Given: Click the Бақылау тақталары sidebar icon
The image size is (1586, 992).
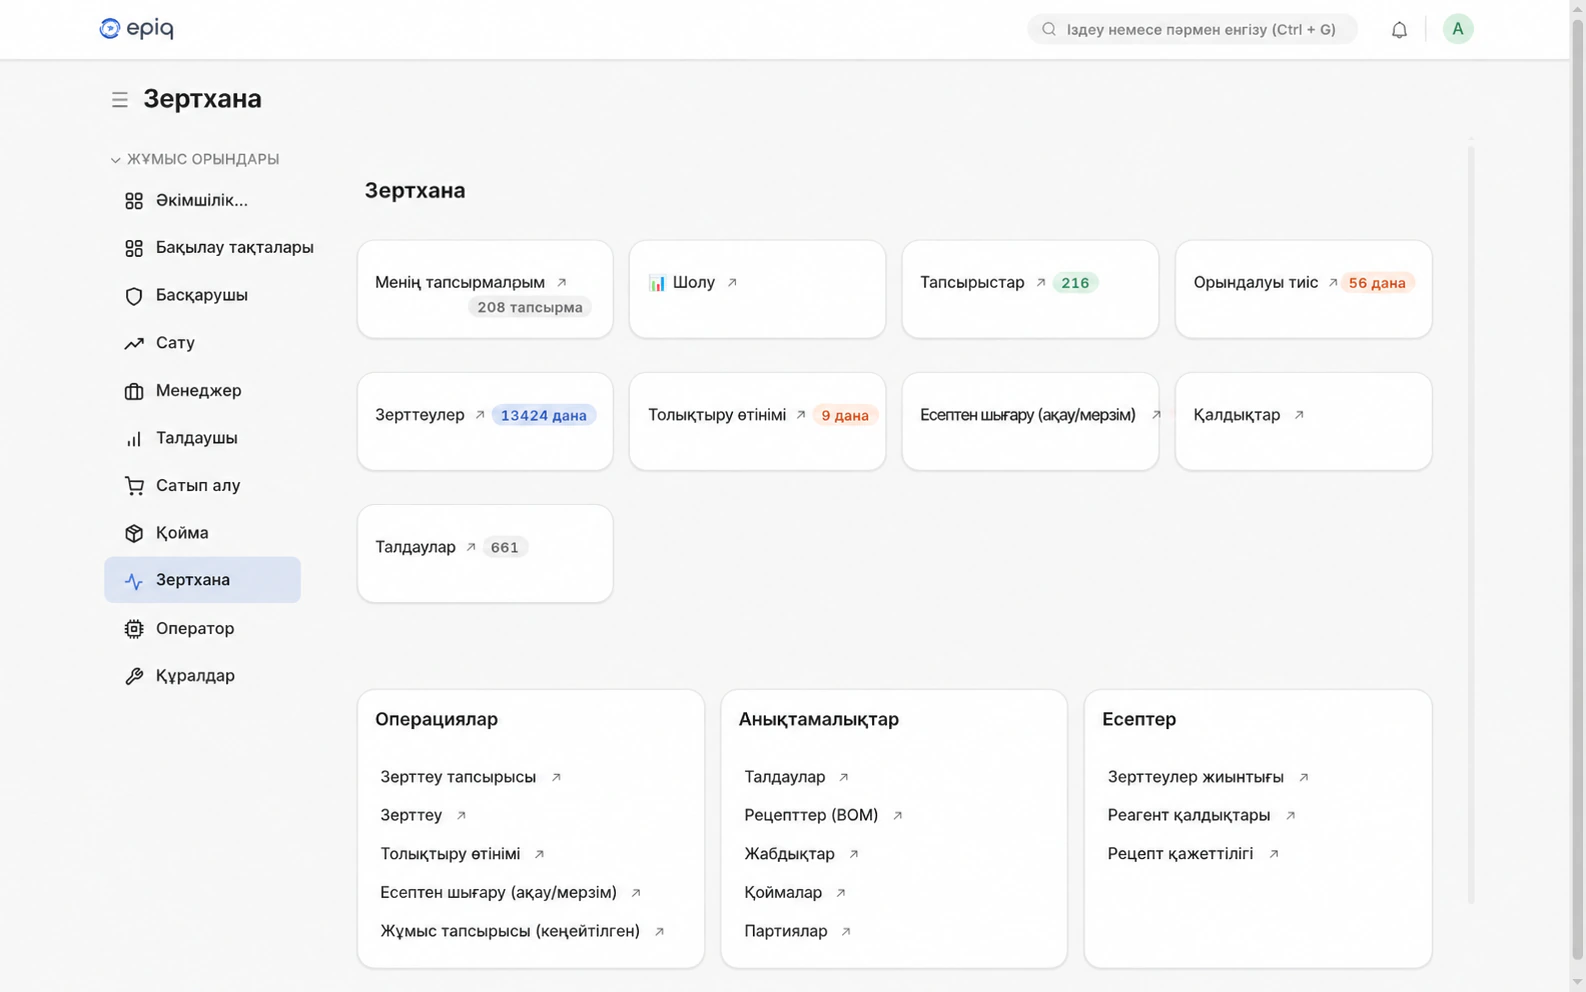Looking at the screenshot, I should pyautogui.click(x=134, y=248).
